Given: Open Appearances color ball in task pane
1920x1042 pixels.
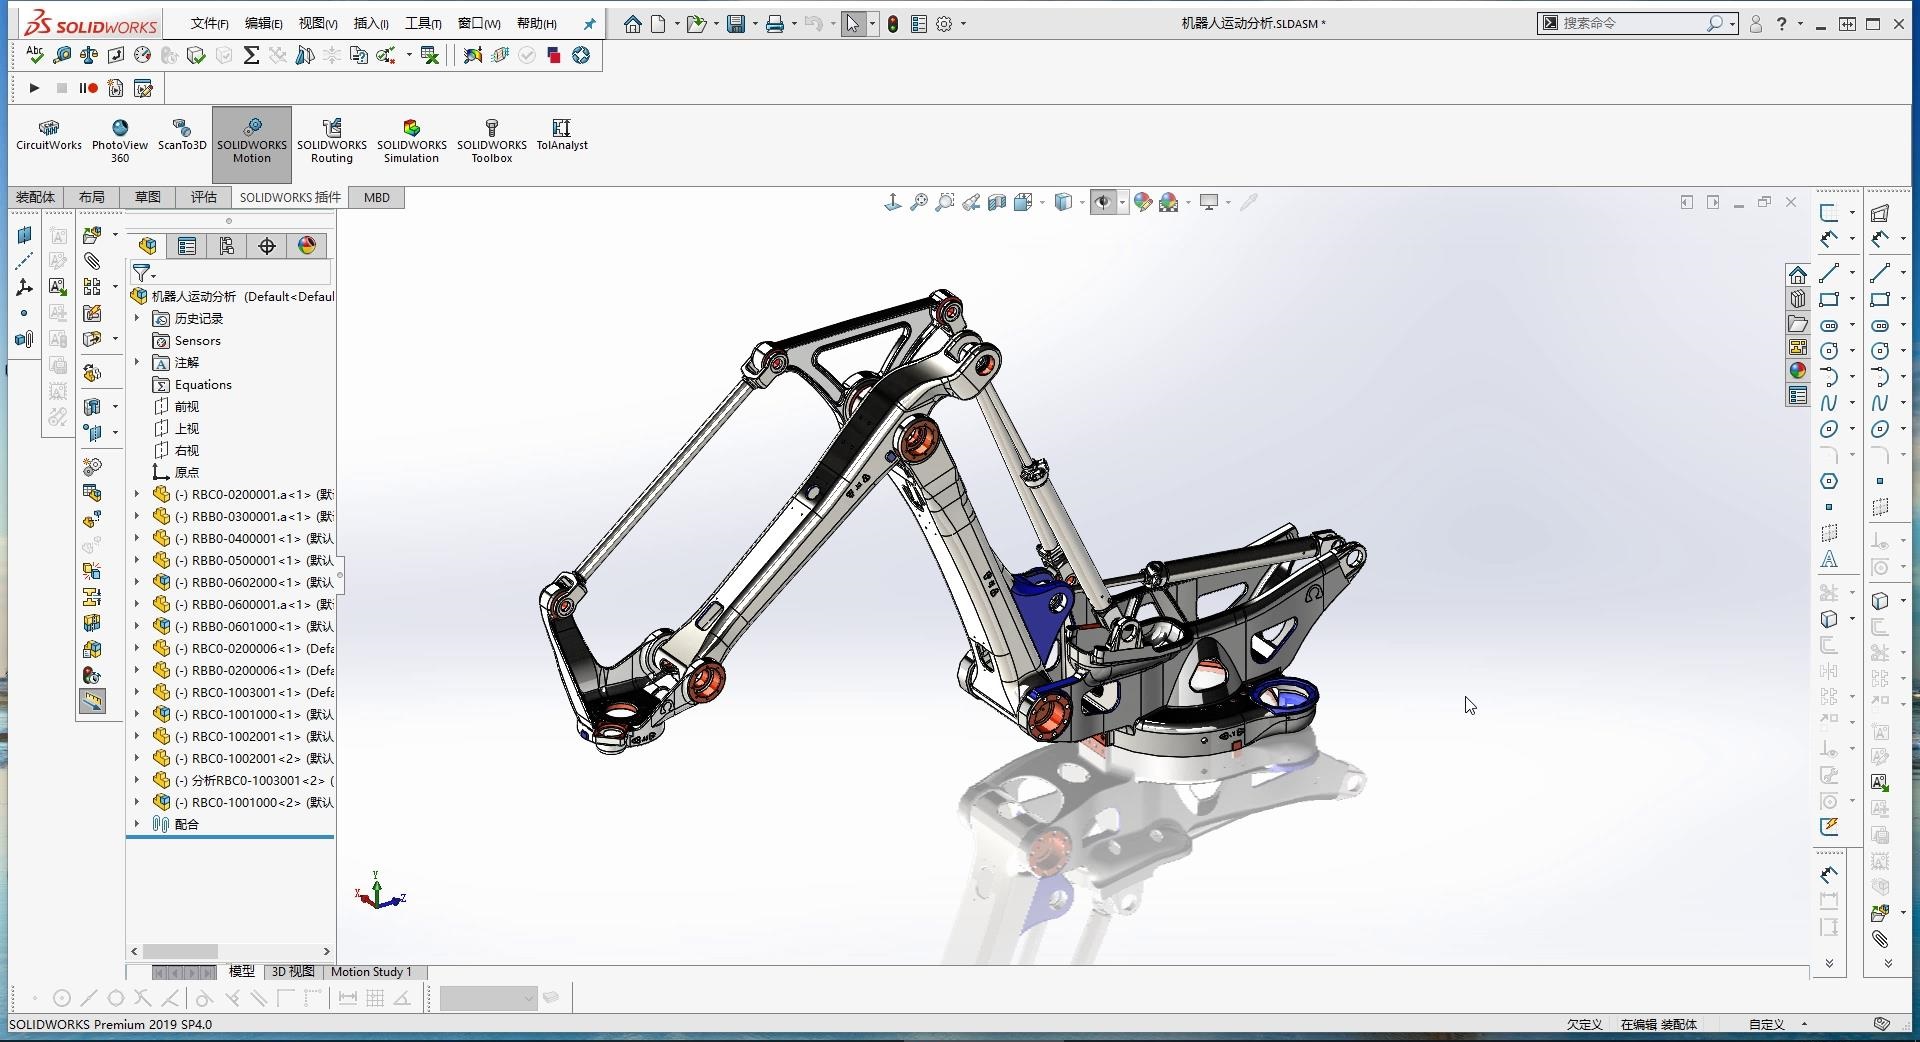Looking at the screenshot, I should (1798, 370).
